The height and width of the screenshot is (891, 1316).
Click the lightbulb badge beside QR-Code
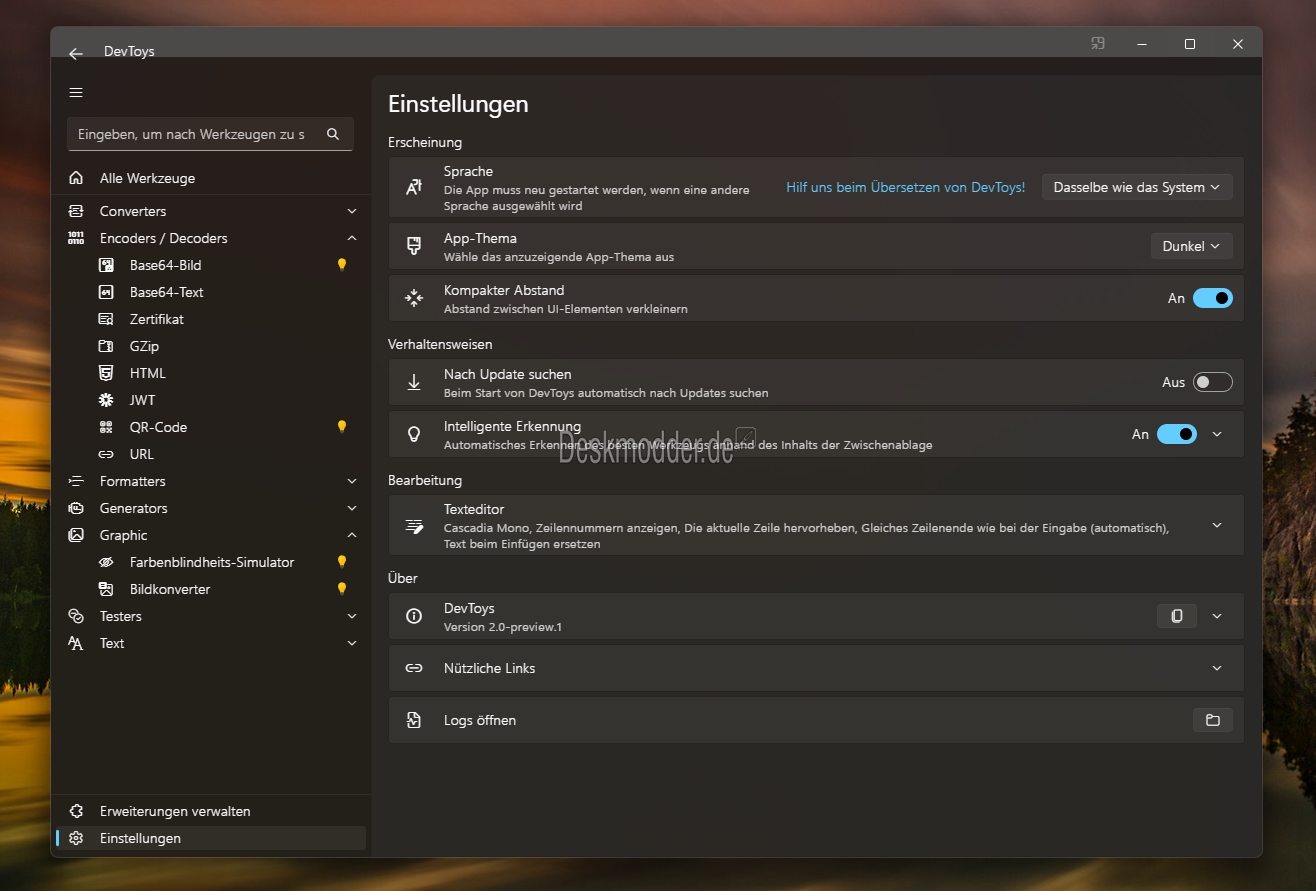pos(342,427)
